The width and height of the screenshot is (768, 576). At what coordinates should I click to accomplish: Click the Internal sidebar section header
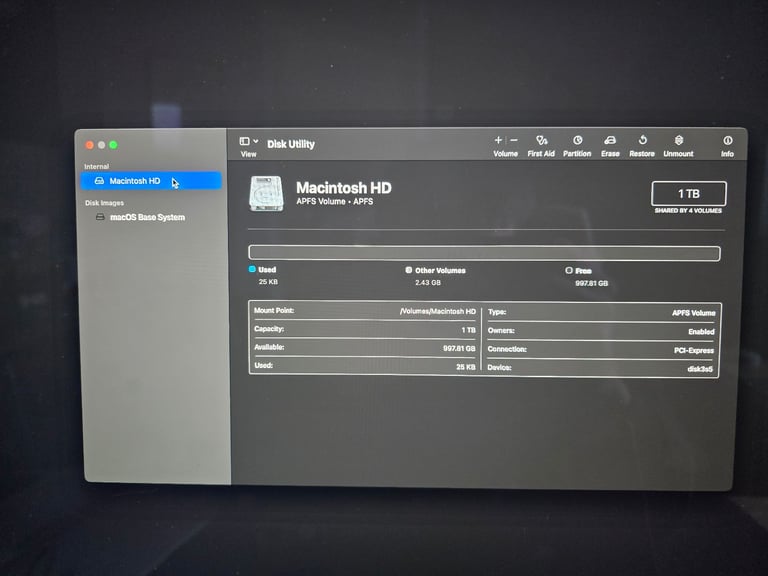click(x=96, y=167)
